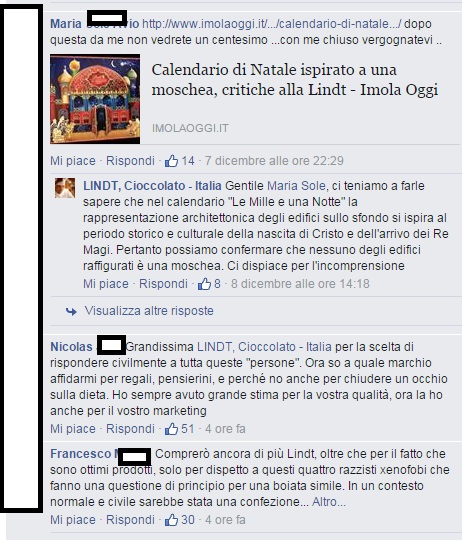Image resolution: width=462 pixels, height=540 pixels.
Task: Expand Visualizza altre risposte replies
Action: 149,311
